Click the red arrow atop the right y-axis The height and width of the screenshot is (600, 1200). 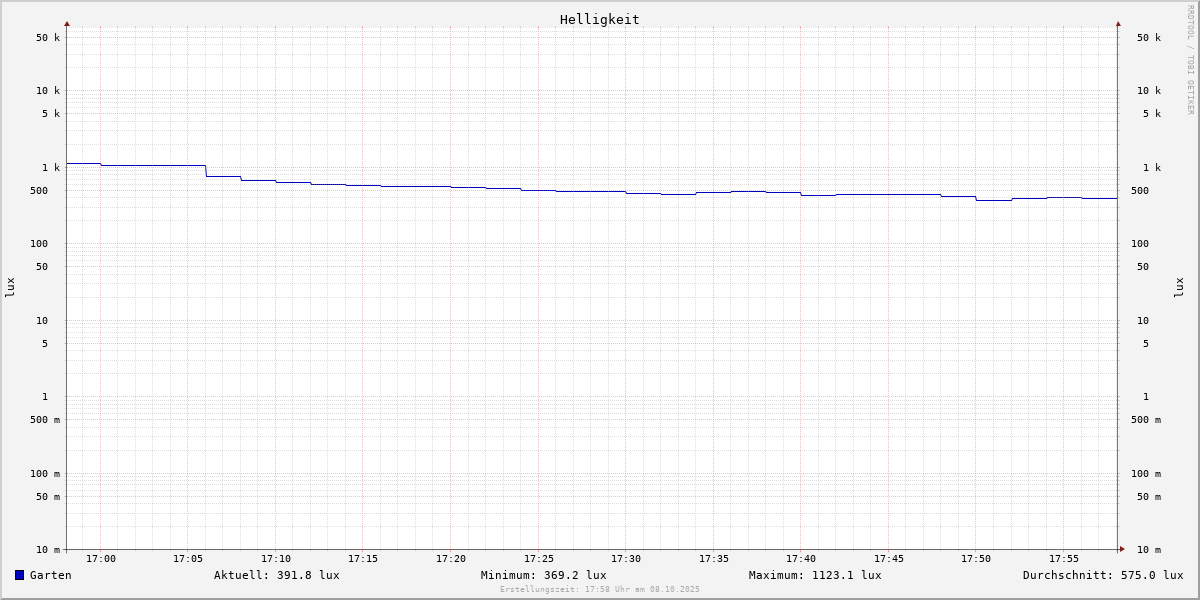pyautogui.click(x=1118, y=23)
